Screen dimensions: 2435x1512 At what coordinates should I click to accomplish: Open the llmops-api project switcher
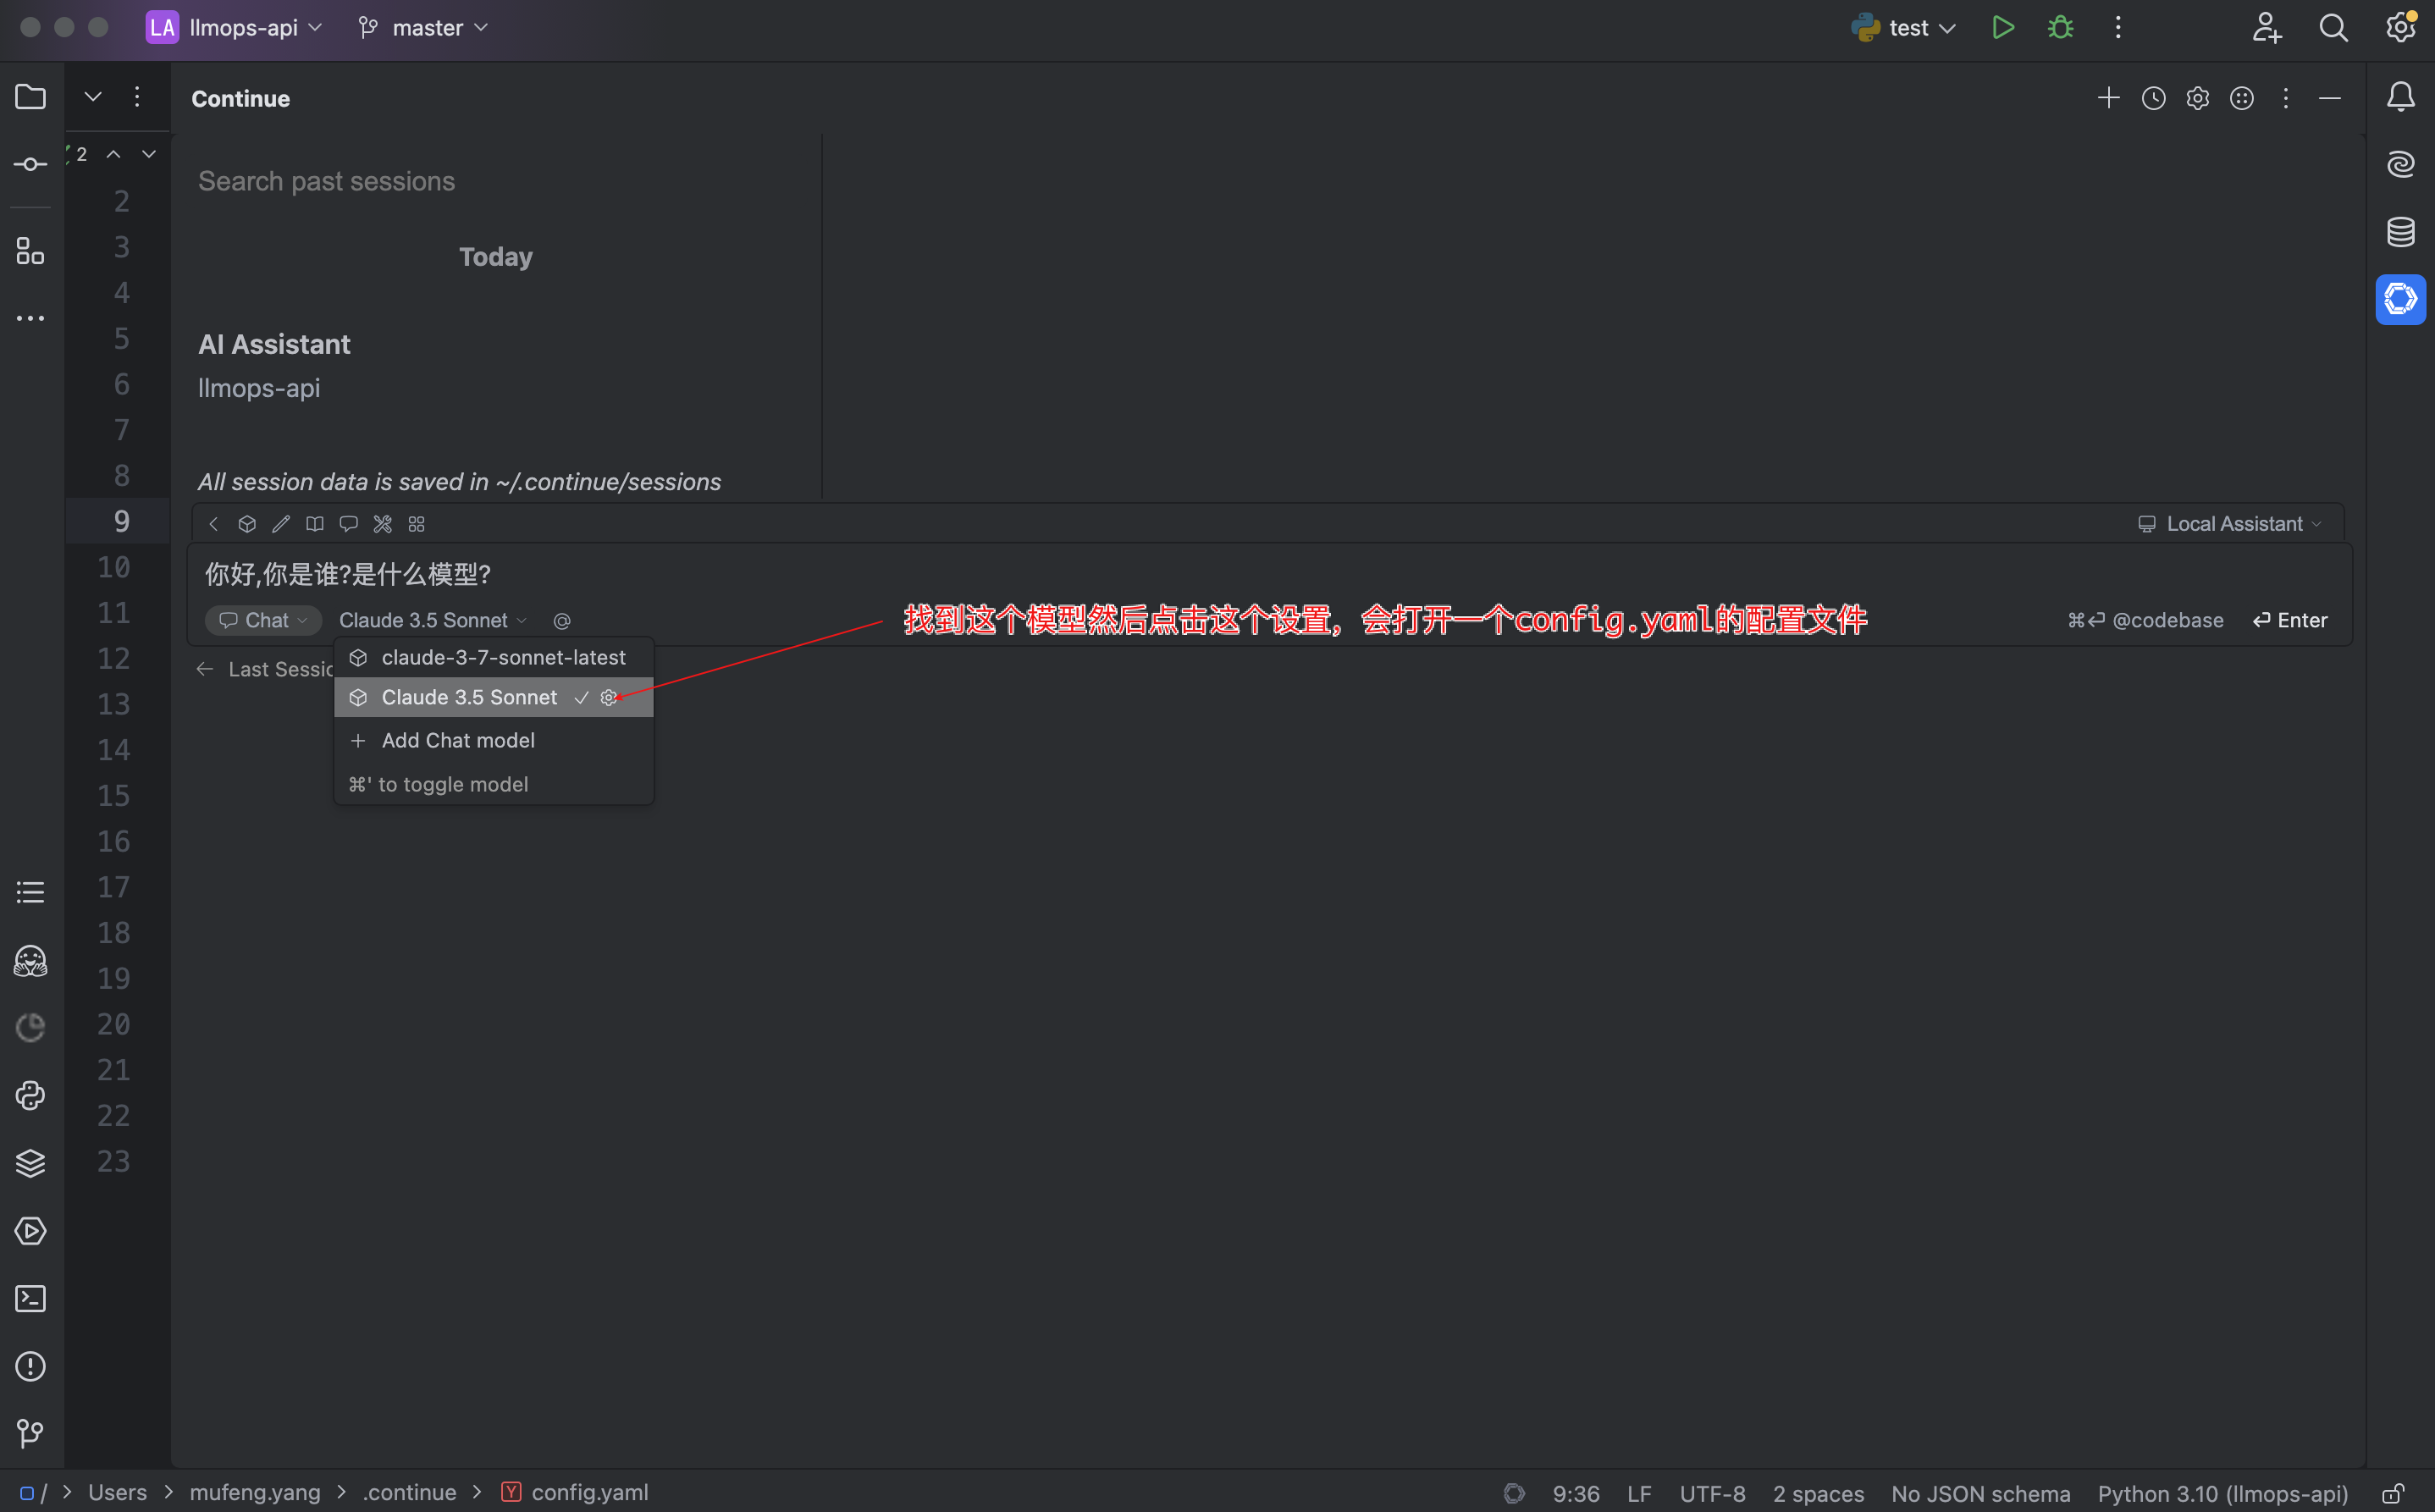[234, 27]
